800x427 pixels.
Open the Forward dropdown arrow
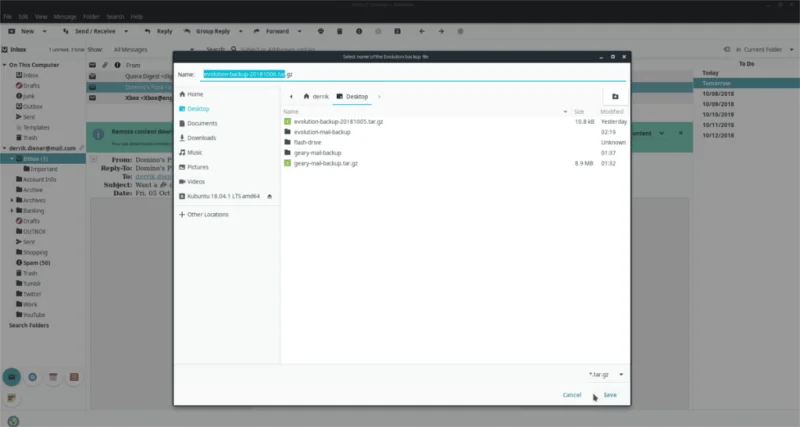coord(299,31)
